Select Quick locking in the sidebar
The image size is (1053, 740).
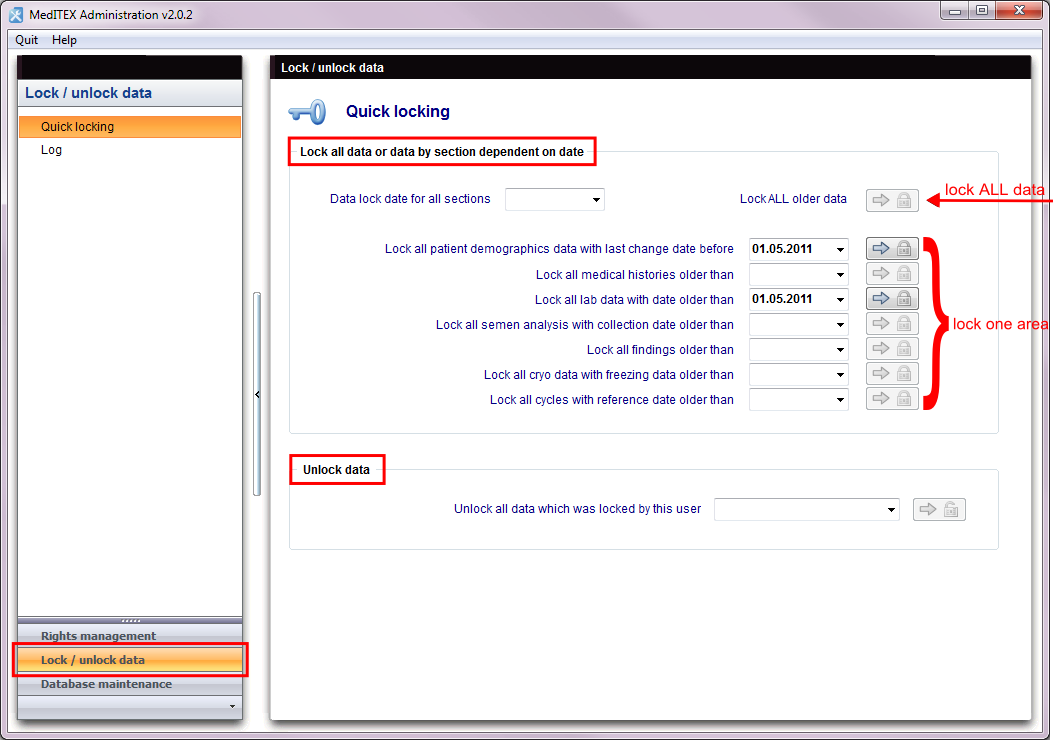(130, 127)
